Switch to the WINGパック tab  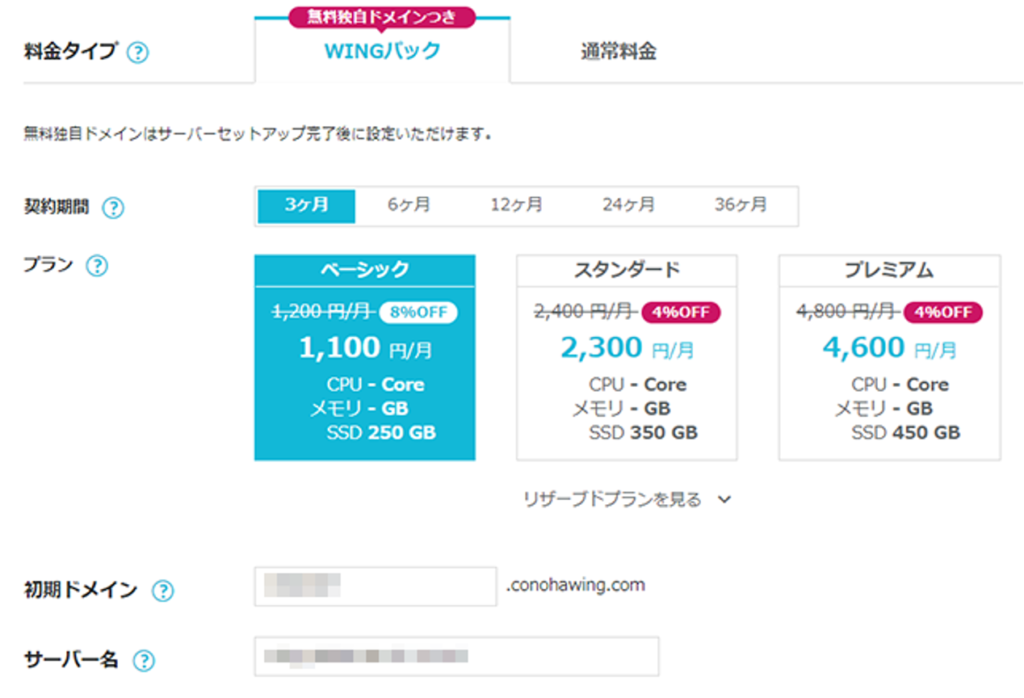382,52
